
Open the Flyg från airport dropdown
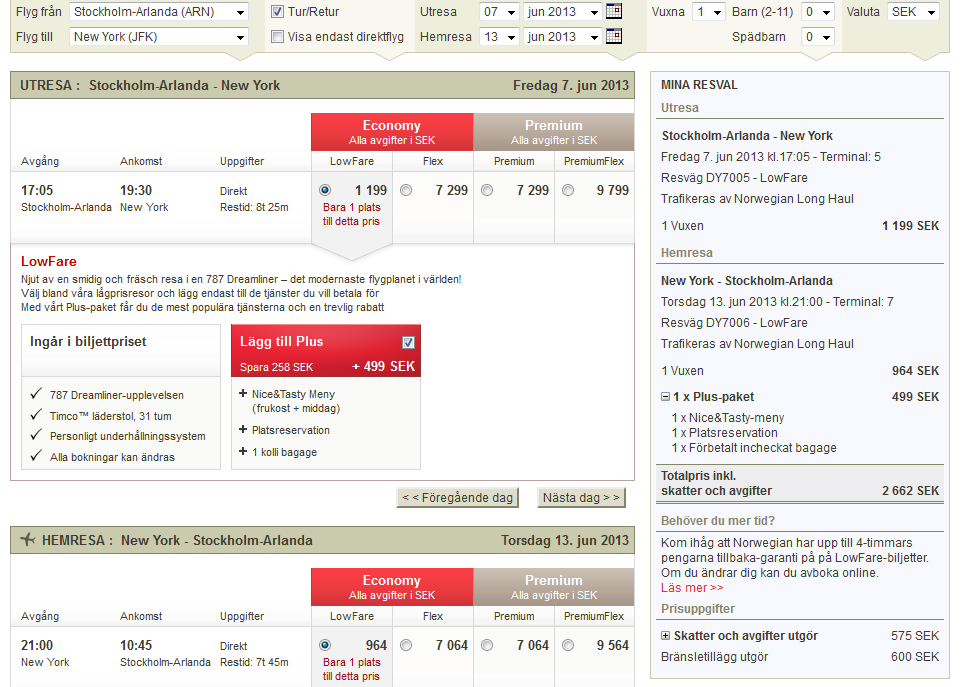coord(159,12)
